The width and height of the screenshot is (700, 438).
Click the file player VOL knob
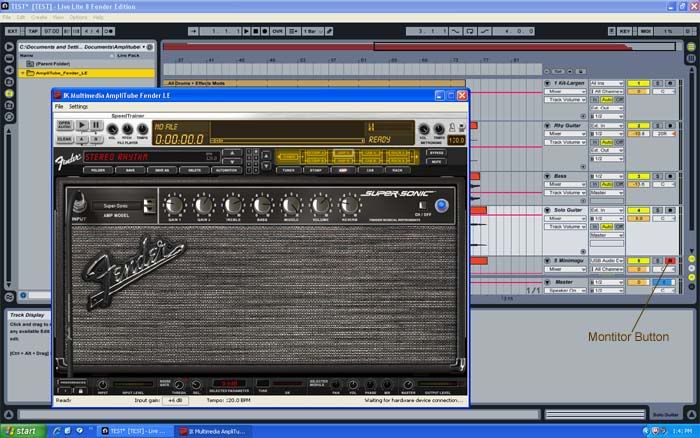112,129
